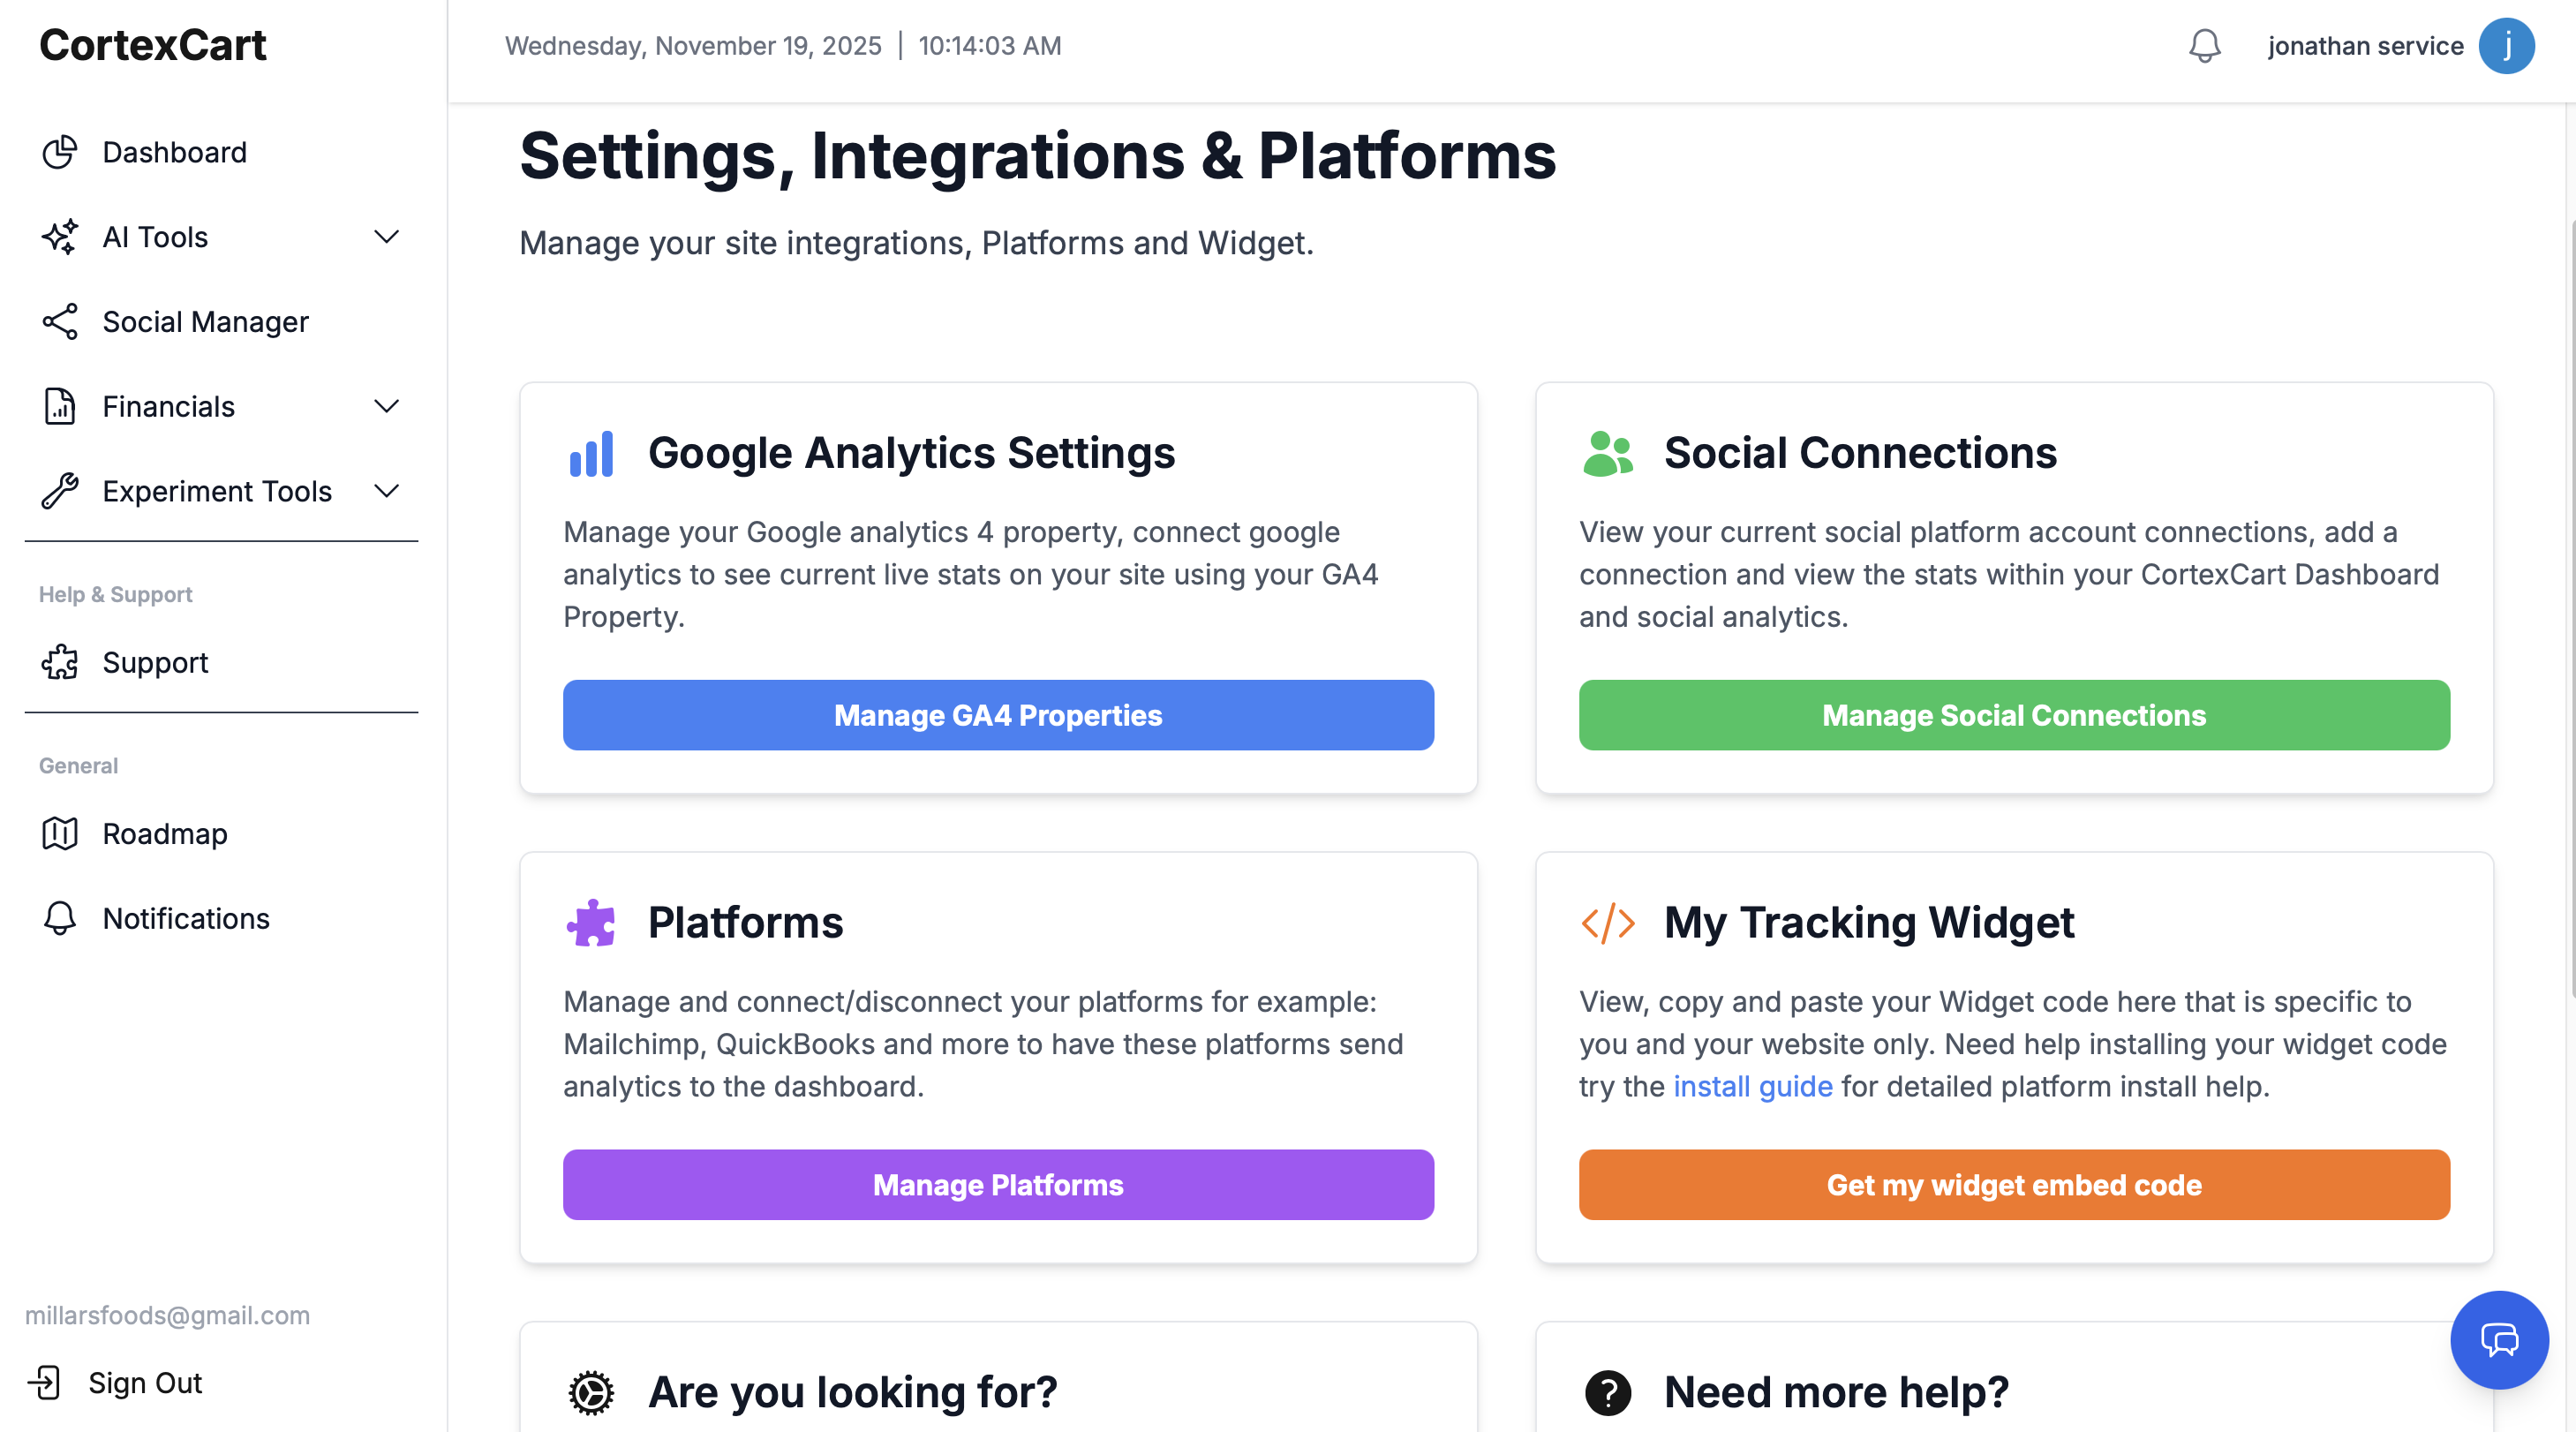Click the Roadmap map icon

pyautogui.click(x=60, y=833)
